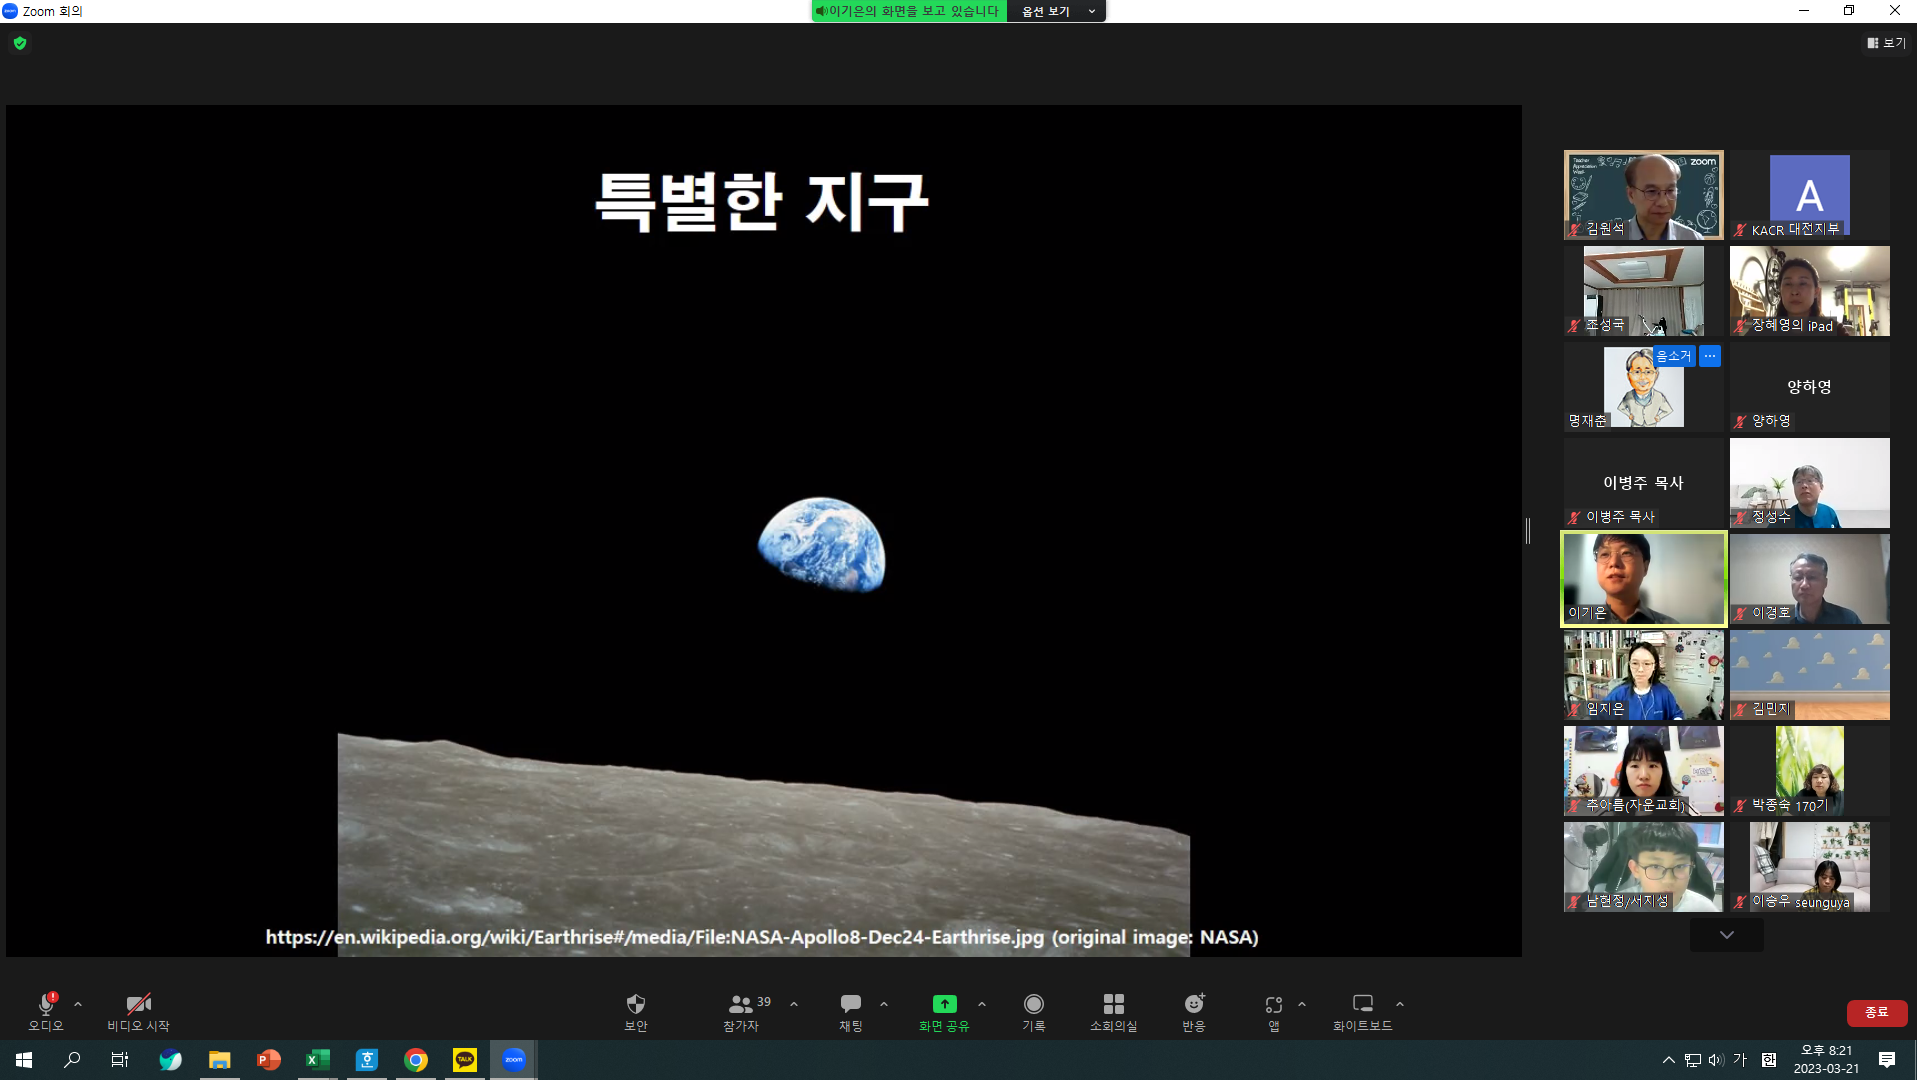Open KakaoTalk from the taskbar
1917x1080 pixels.
click(x=465, y=1060)
